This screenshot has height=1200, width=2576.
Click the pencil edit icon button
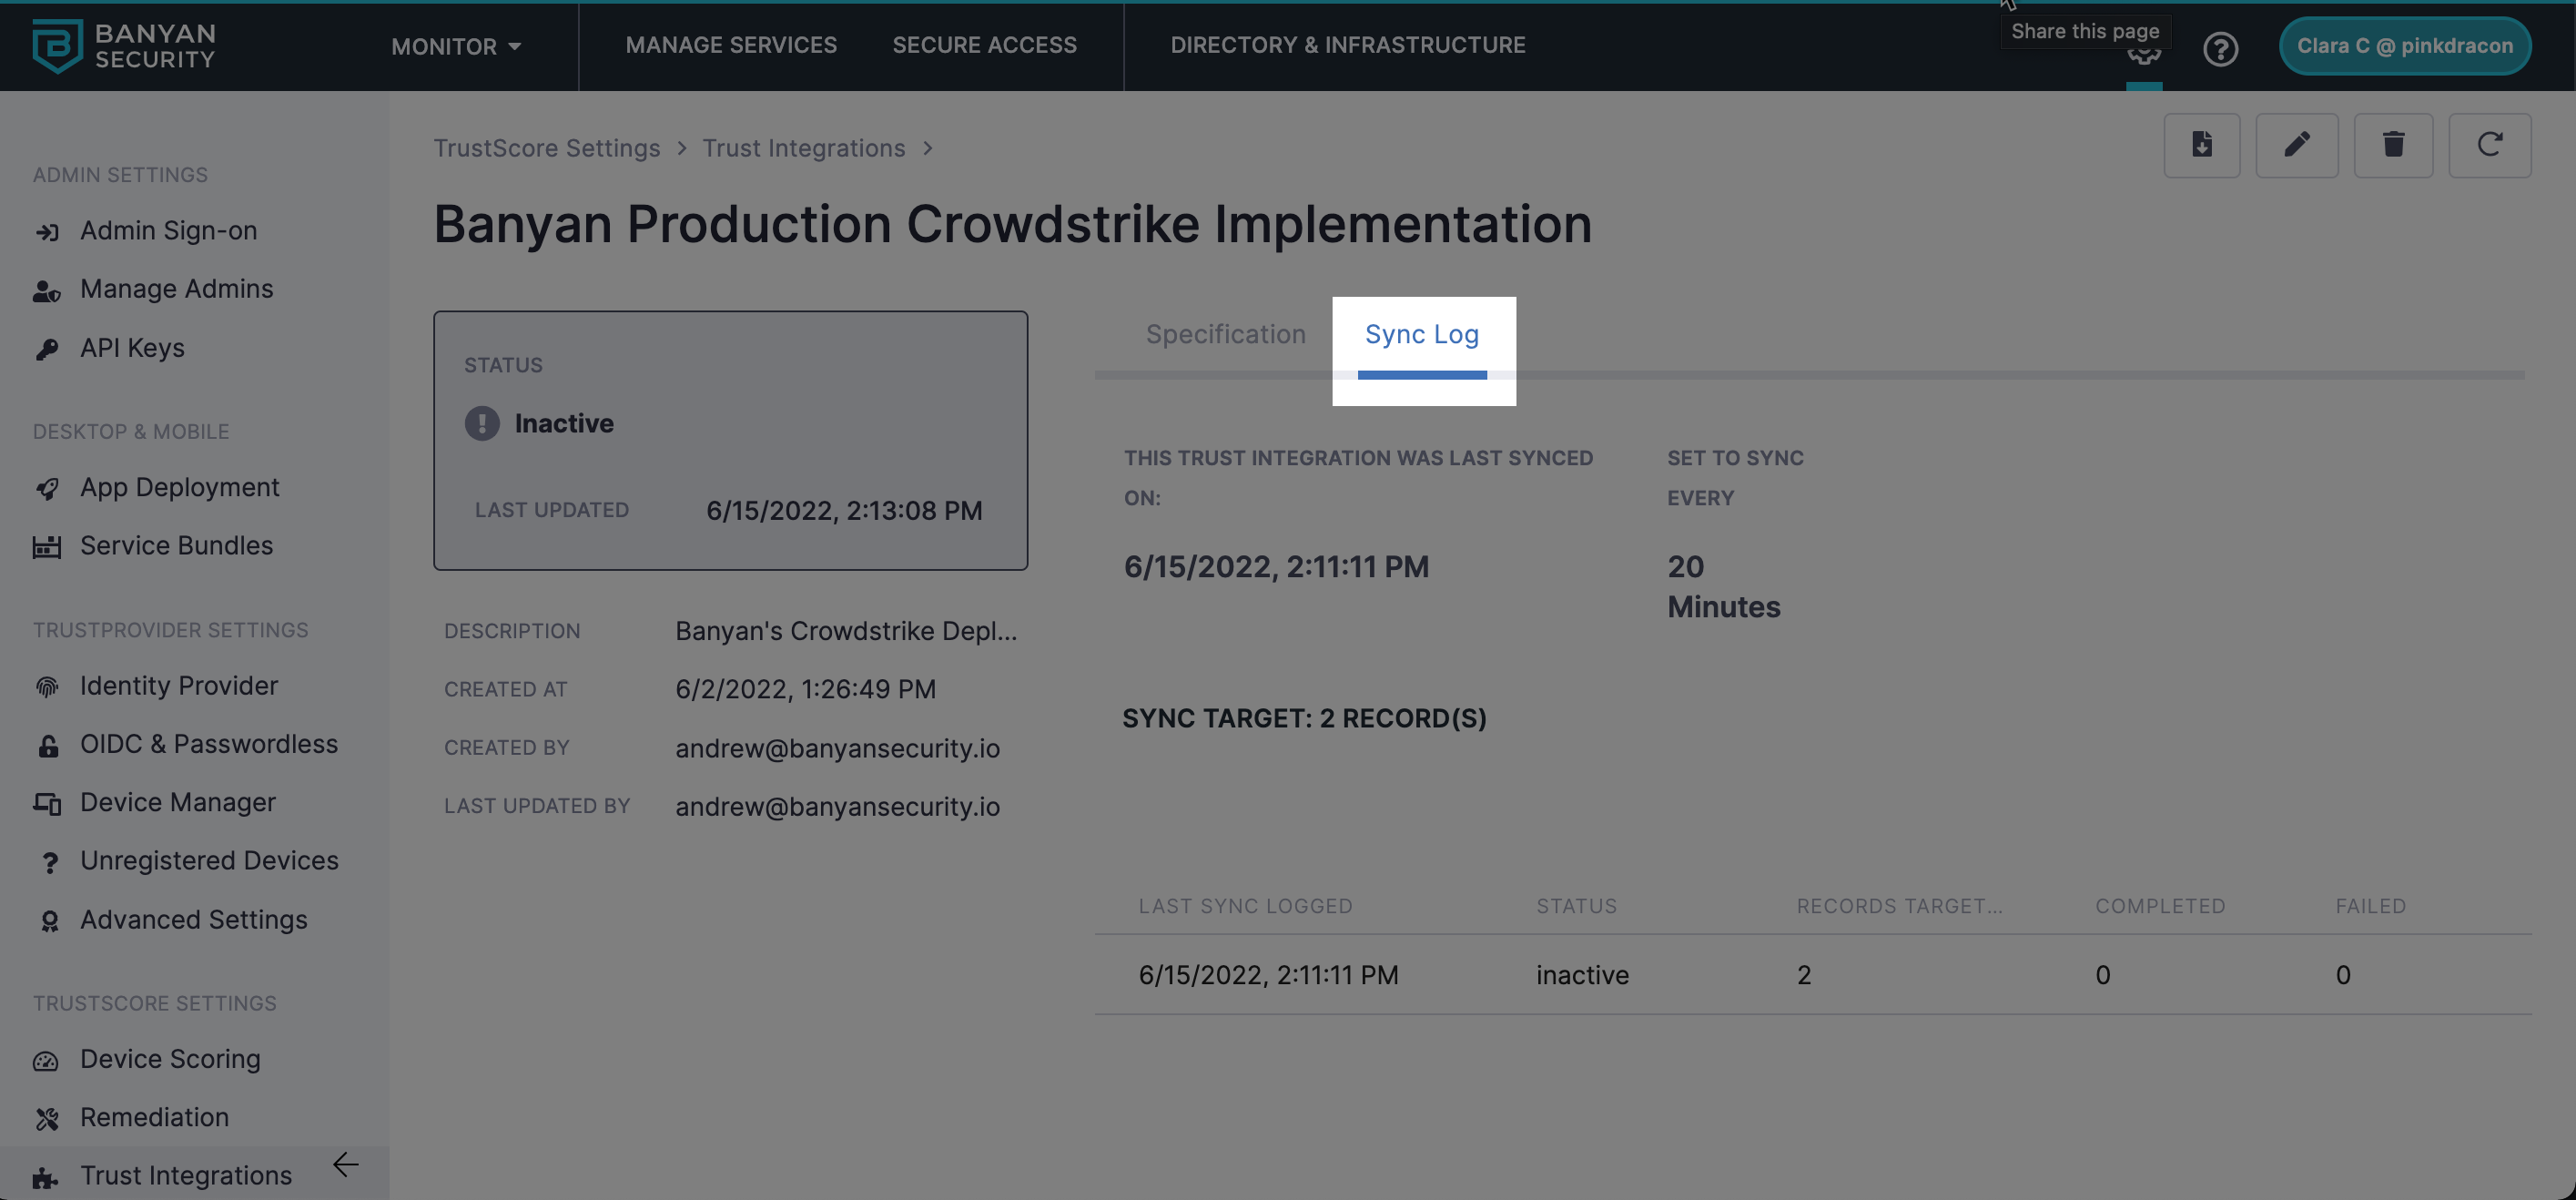tap(2296, 145)
